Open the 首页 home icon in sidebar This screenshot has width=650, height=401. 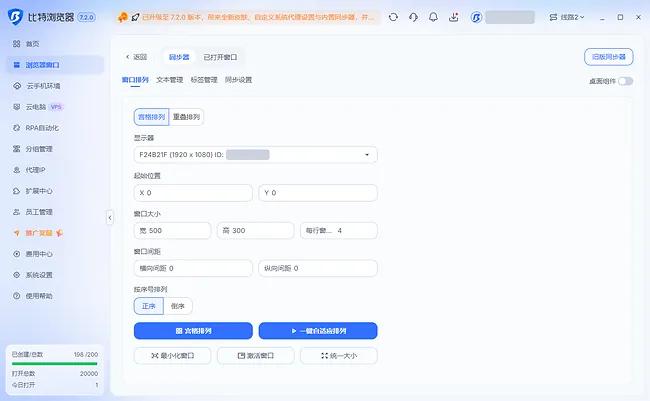pos(17,44)
